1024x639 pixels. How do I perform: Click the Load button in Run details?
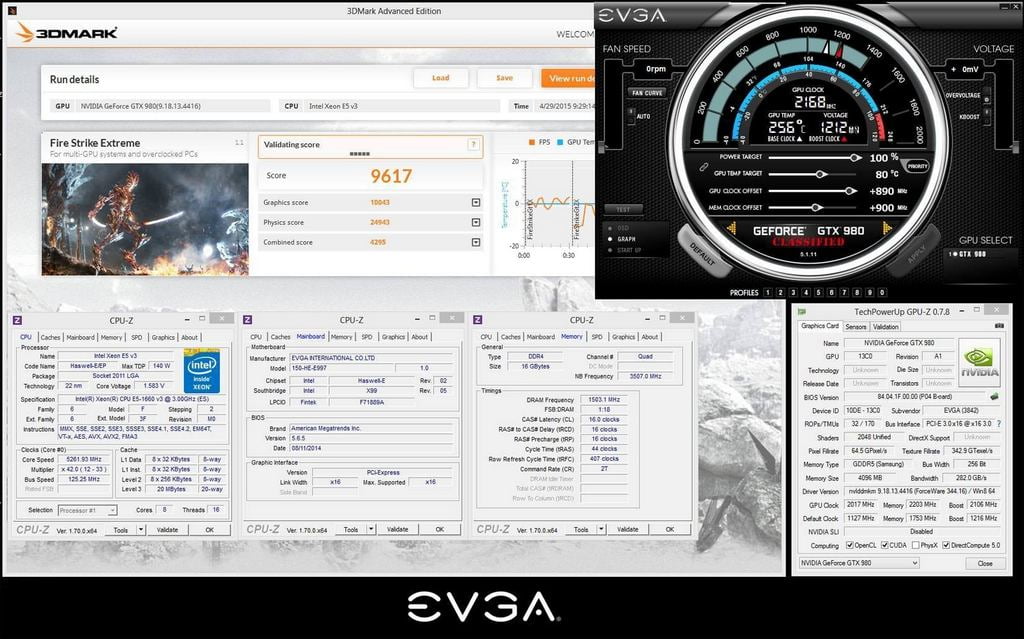440,78
